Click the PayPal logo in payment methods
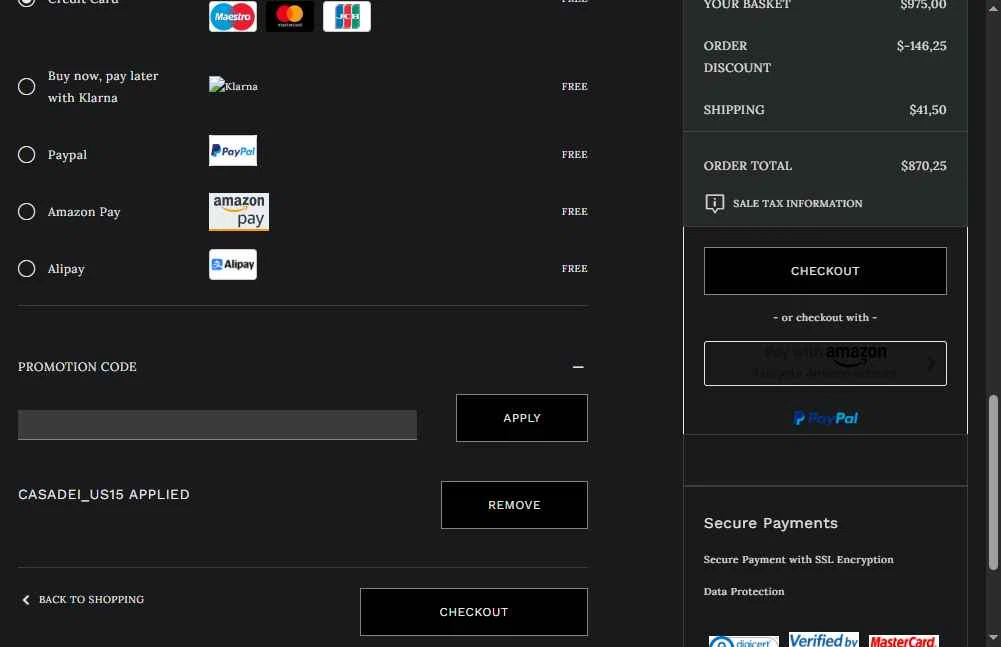Viewport: 1001px width, 647px height. pyautogui.click(x=233, y=150)
